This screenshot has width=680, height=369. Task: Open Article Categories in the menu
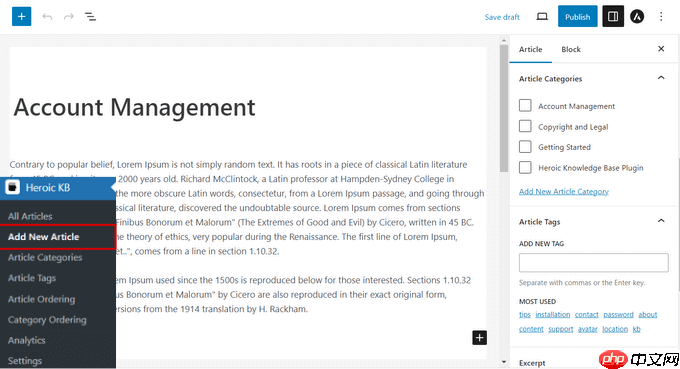click(45, 257)
